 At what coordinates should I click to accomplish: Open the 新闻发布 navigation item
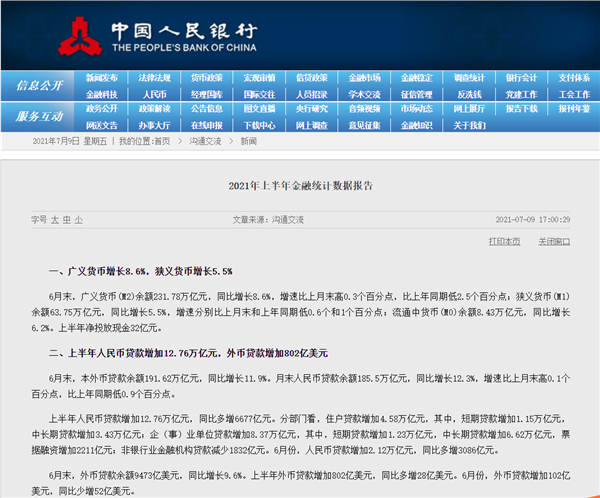tap(101, 77)
